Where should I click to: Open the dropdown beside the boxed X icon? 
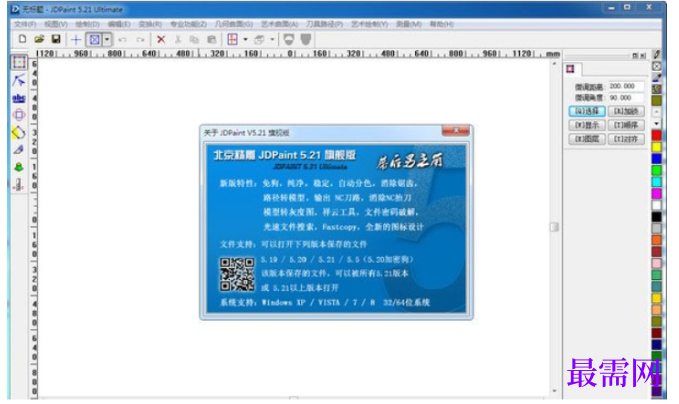point(107,40)
